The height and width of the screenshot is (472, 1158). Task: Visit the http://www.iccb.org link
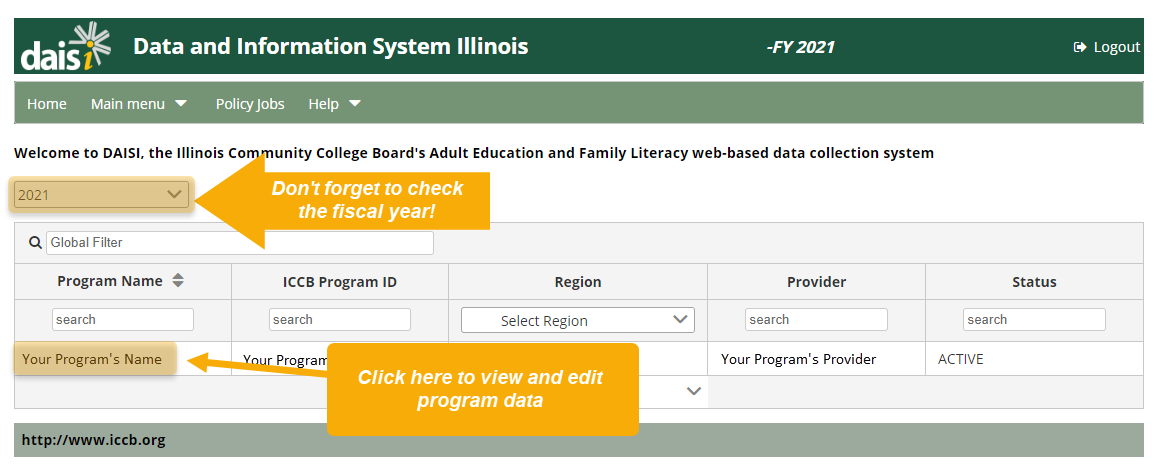[94, 440]
